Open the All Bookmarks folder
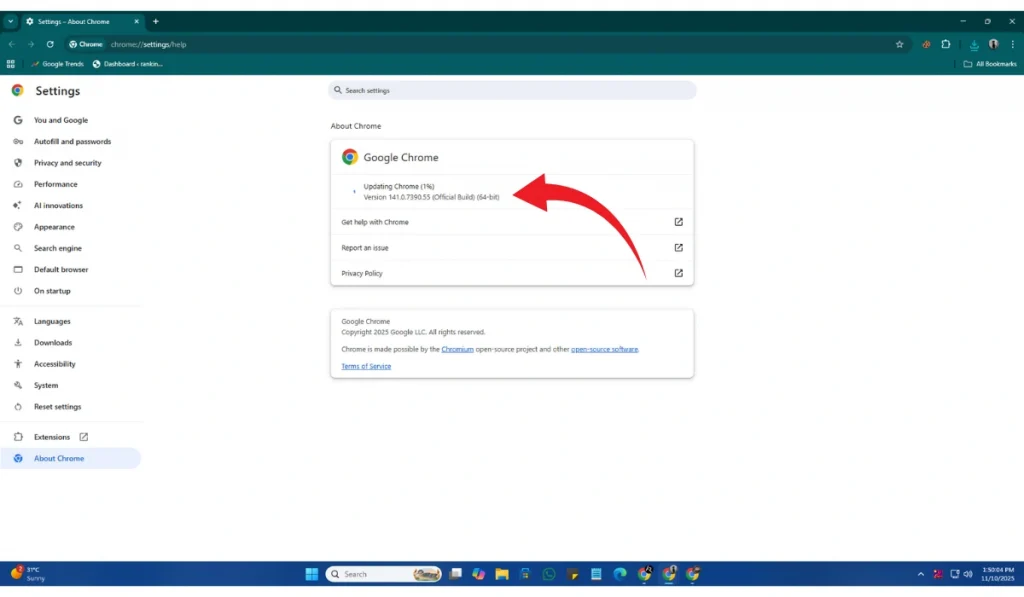Screen dimensions: 1024x597 coord(990,64)
